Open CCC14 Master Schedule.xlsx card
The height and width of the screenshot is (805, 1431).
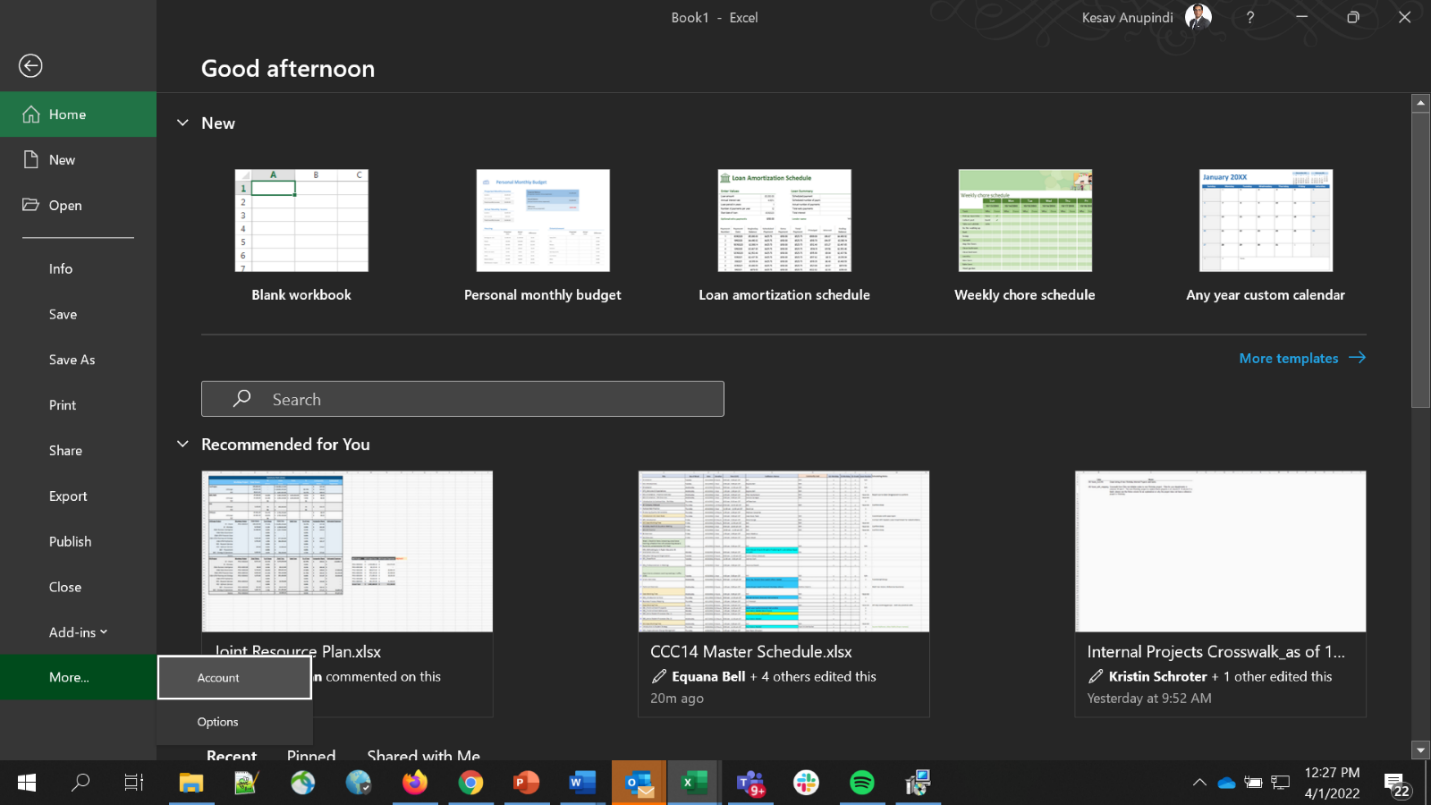[784, 594]
